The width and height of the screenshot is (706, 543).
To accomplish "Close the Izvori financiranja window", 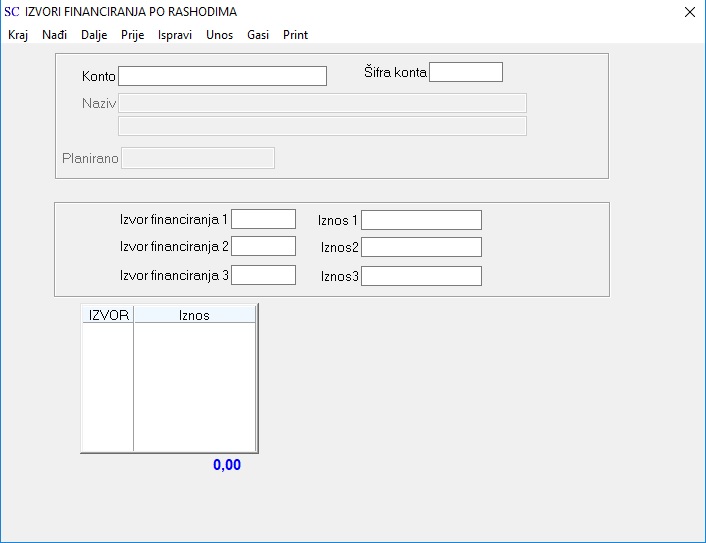I will (690, 12).
